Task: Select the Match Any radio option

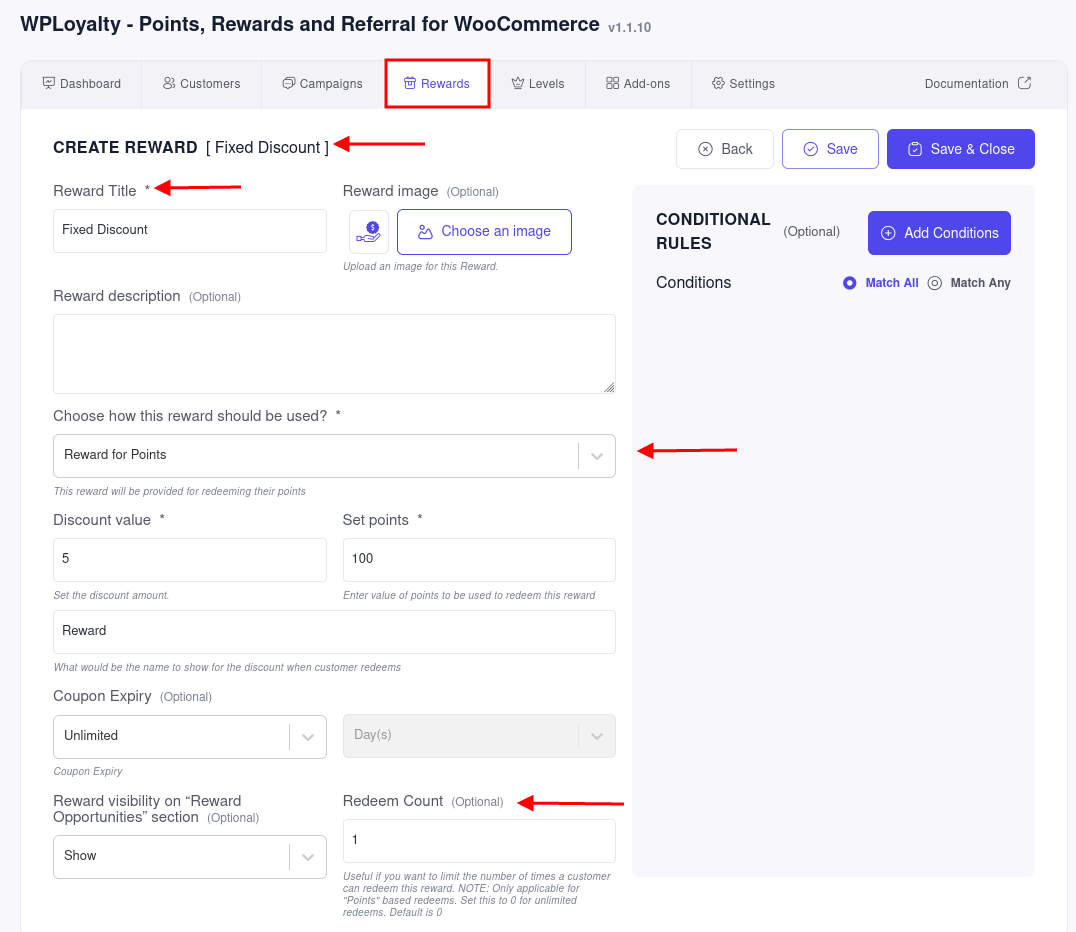Action: [x=935, y=283]
